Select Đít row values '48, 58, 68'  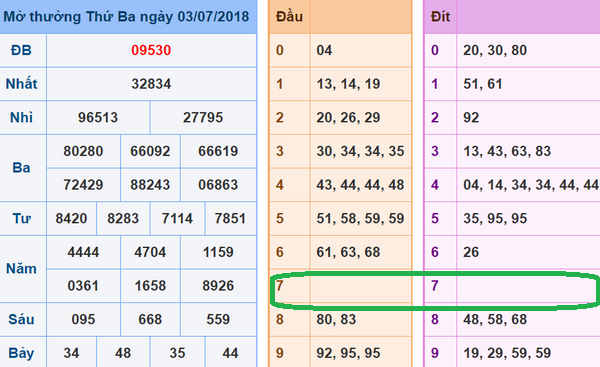[495, 320]
